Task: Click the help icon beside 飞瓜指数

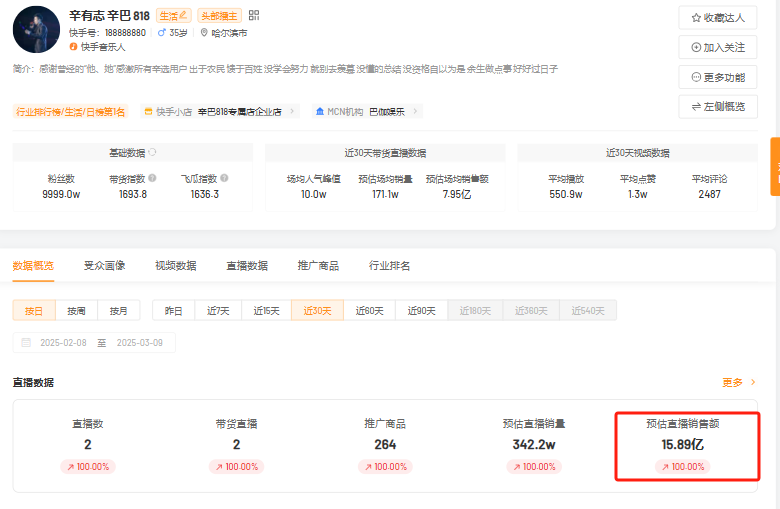Action: click(224, 178)
